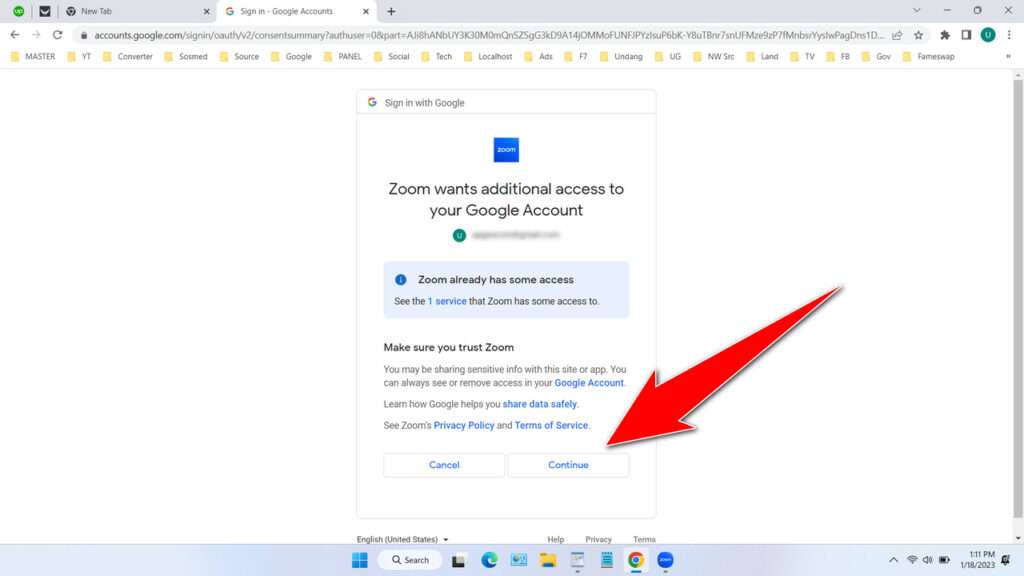The image size is (1024, 576).
Task: Open the NW Src bookmark folder
Action: click(714, 57)
